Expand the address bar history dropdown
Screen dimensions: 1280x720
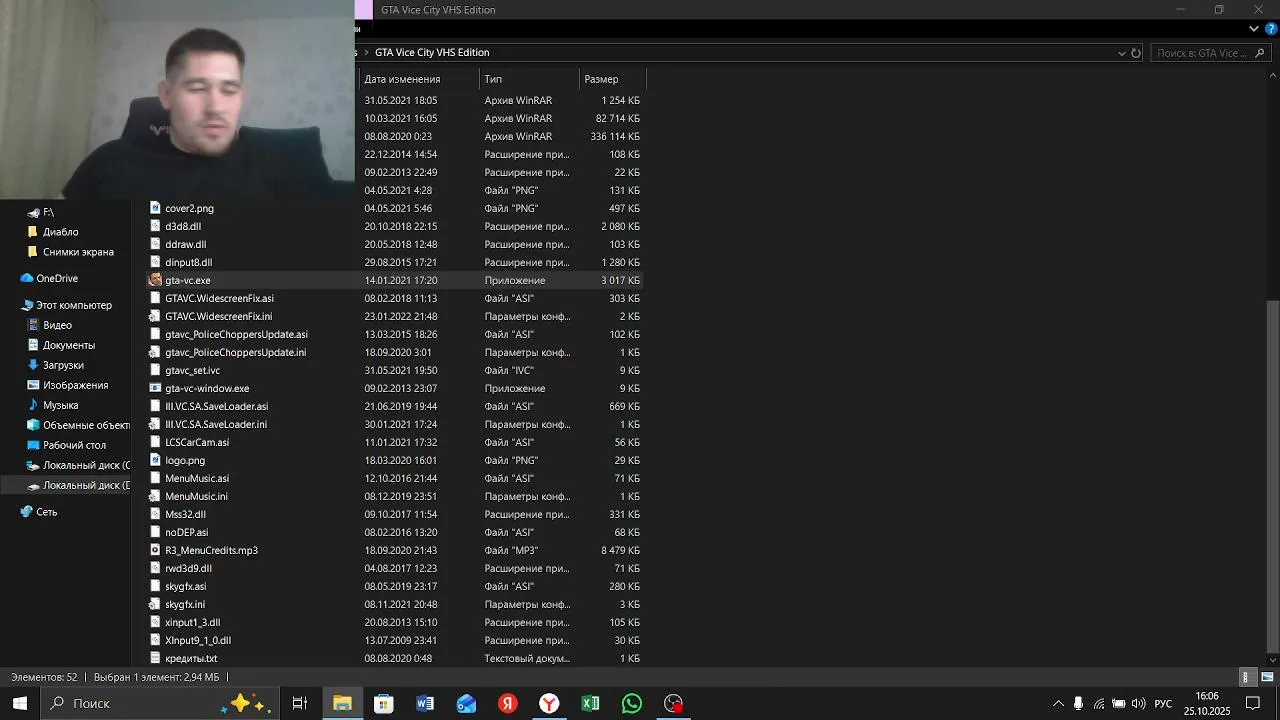[x=1121, y=53]
